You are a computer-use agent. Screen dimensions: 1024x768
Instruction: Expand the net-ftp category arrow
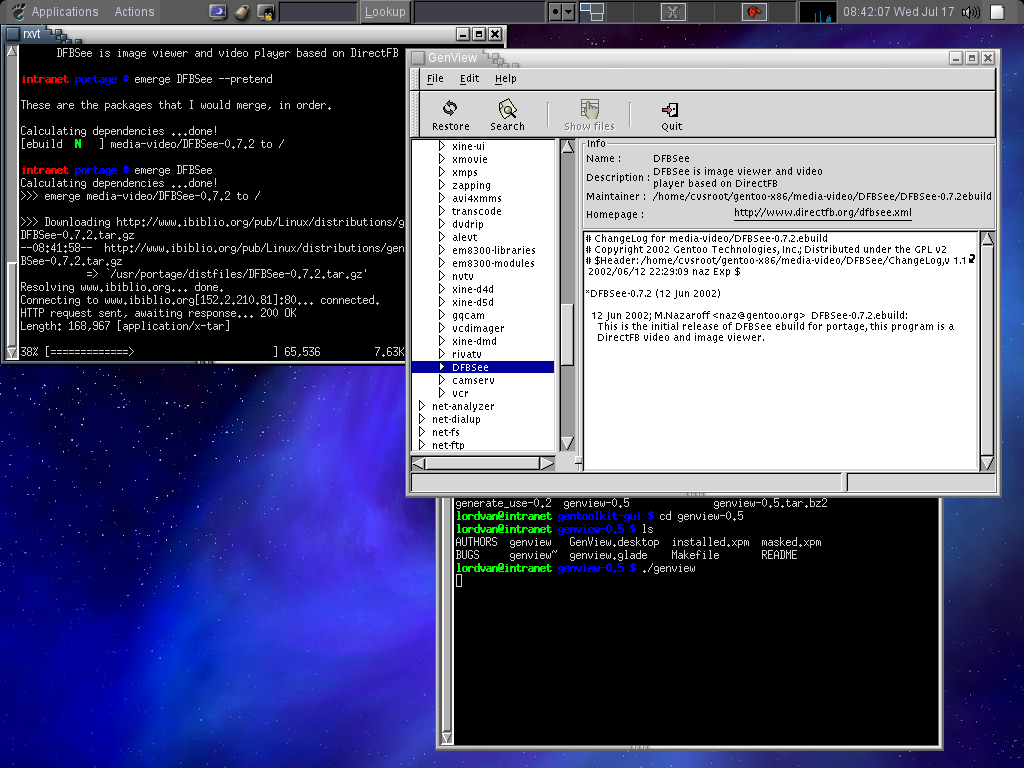(x=422, y=446)
